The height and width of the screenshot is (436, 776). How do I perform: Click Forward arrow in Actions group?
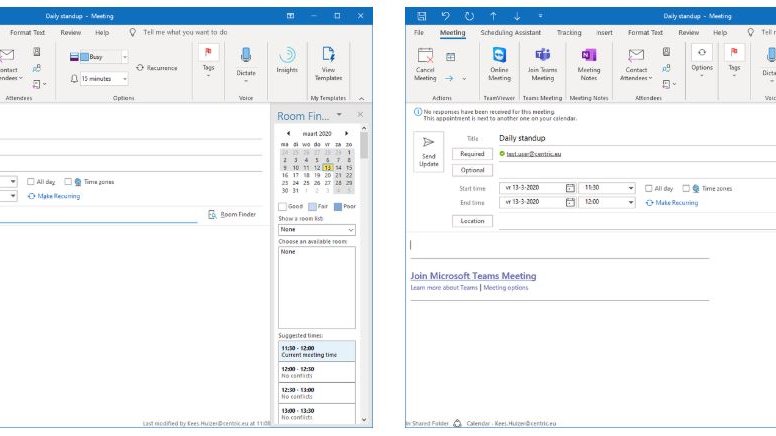[449, 78]
